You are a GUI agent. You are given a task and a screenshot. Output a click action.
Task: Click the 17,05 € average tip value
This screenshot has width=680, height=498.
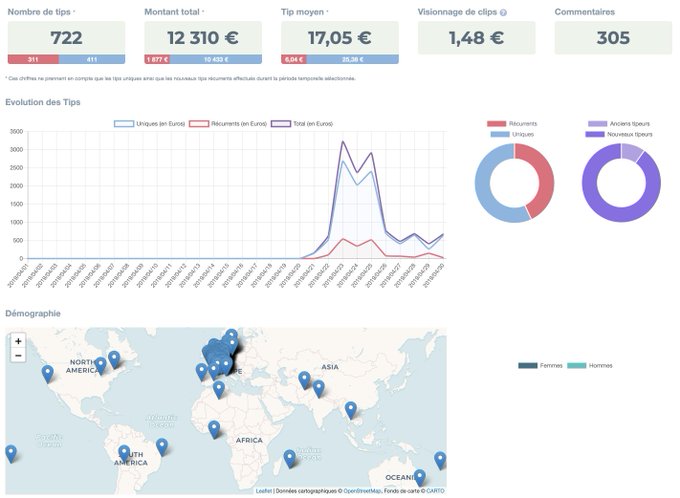340,38
